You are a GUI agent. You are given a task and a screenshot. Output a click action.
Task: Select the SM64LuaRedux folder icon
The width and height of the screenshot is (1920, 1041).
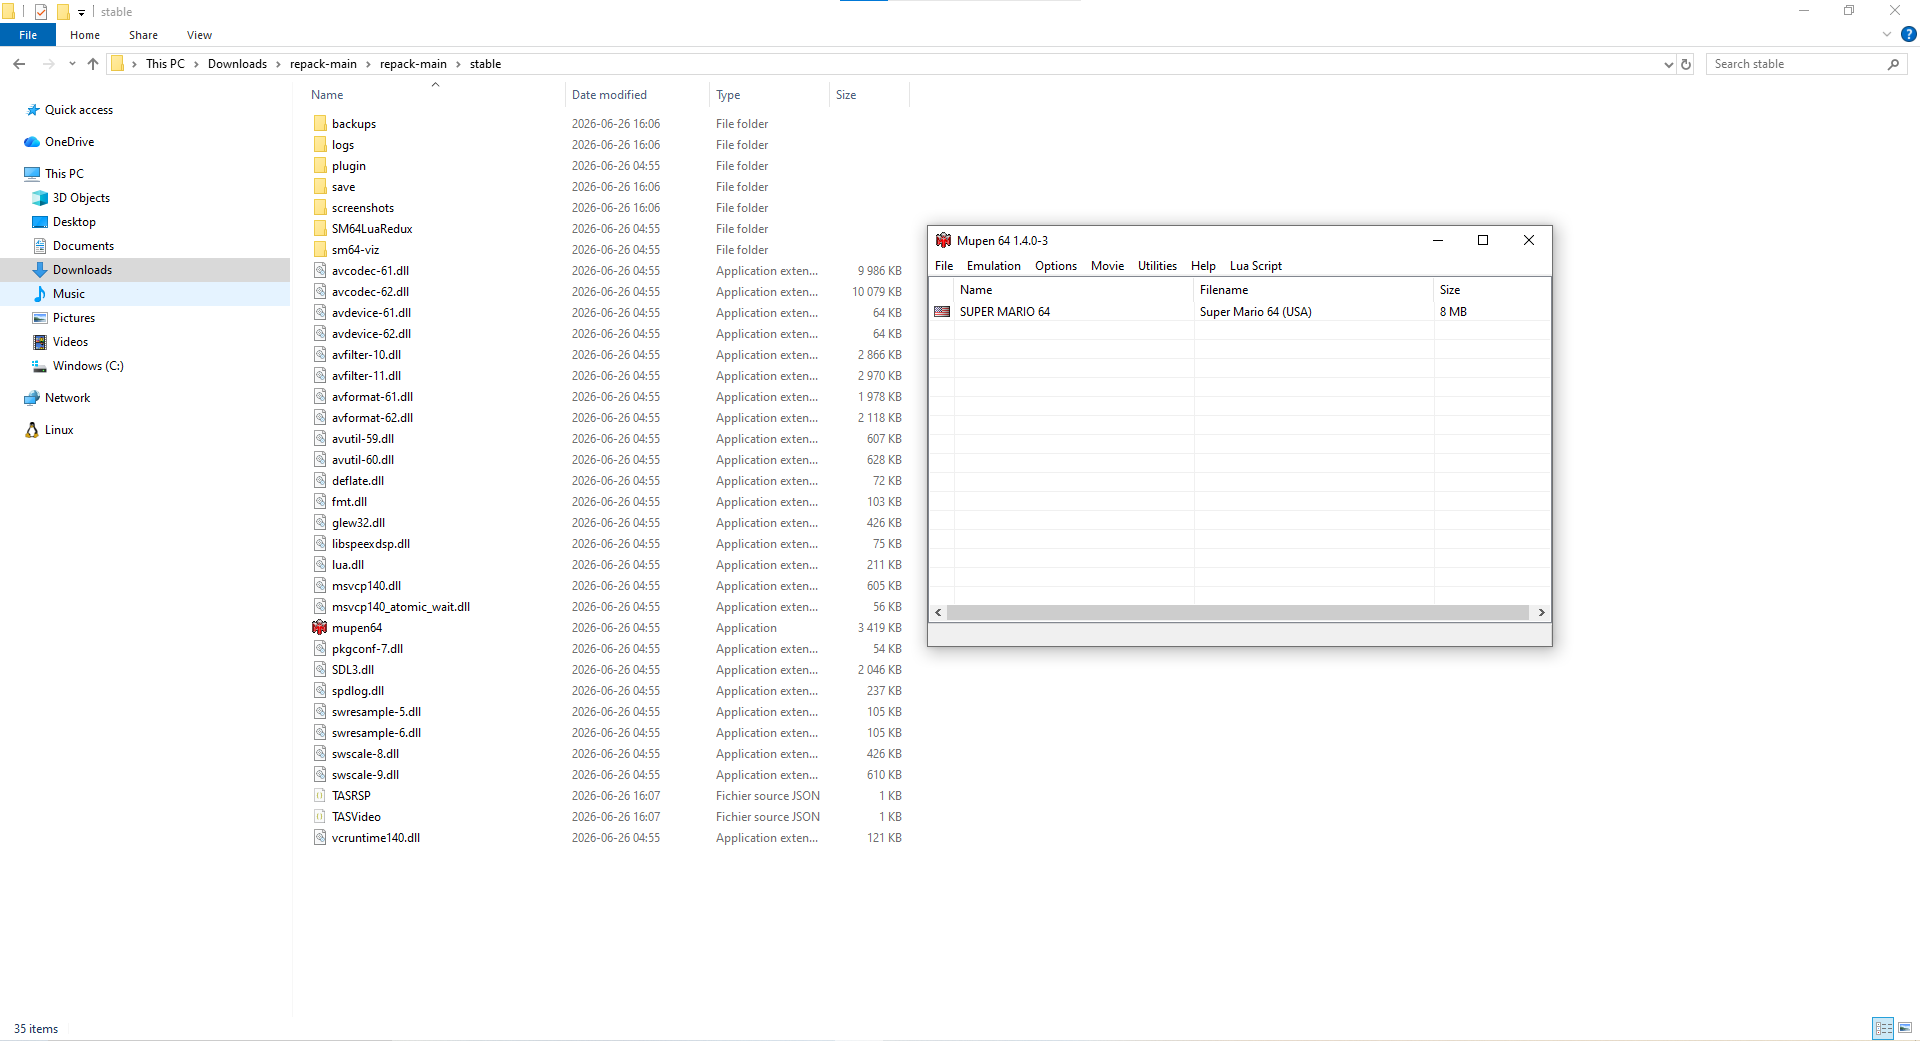320,229
